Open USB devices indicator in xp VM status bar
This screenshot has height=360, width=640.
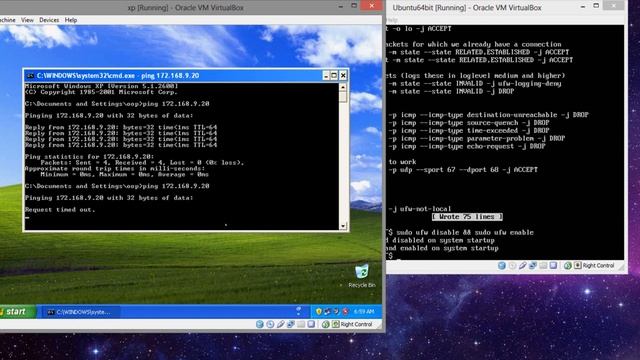point(280,324)
